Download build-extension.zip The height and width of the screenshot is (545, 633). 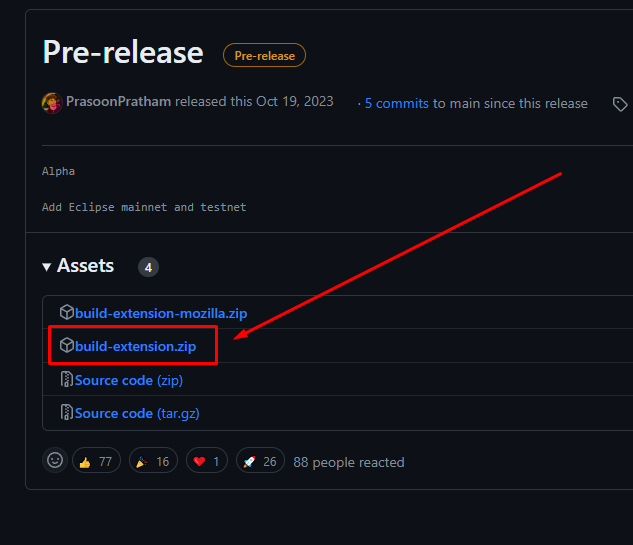tap(135, 346)
